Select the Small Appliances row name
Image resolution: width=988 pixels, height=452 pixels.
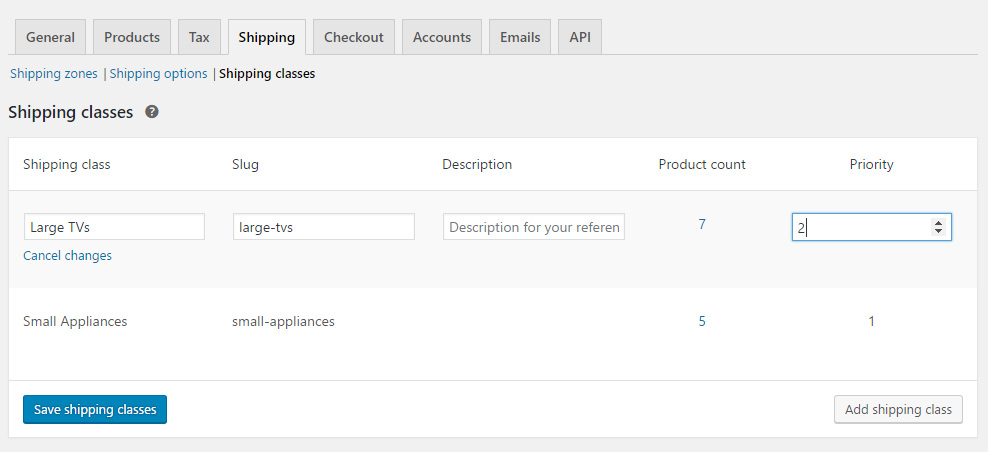point(75,322)
